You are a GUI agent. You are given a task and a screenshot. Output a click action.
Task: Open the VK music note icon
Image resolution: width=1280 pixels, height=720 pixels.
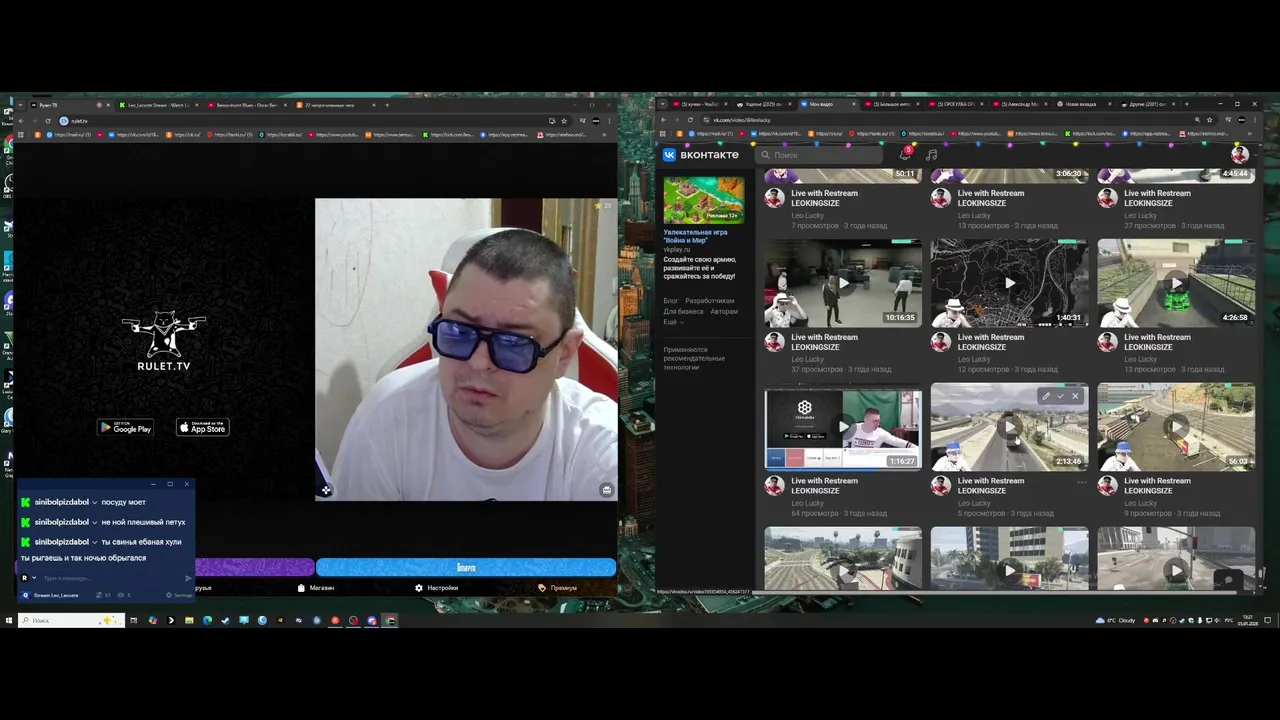click(x=931, y=155)
